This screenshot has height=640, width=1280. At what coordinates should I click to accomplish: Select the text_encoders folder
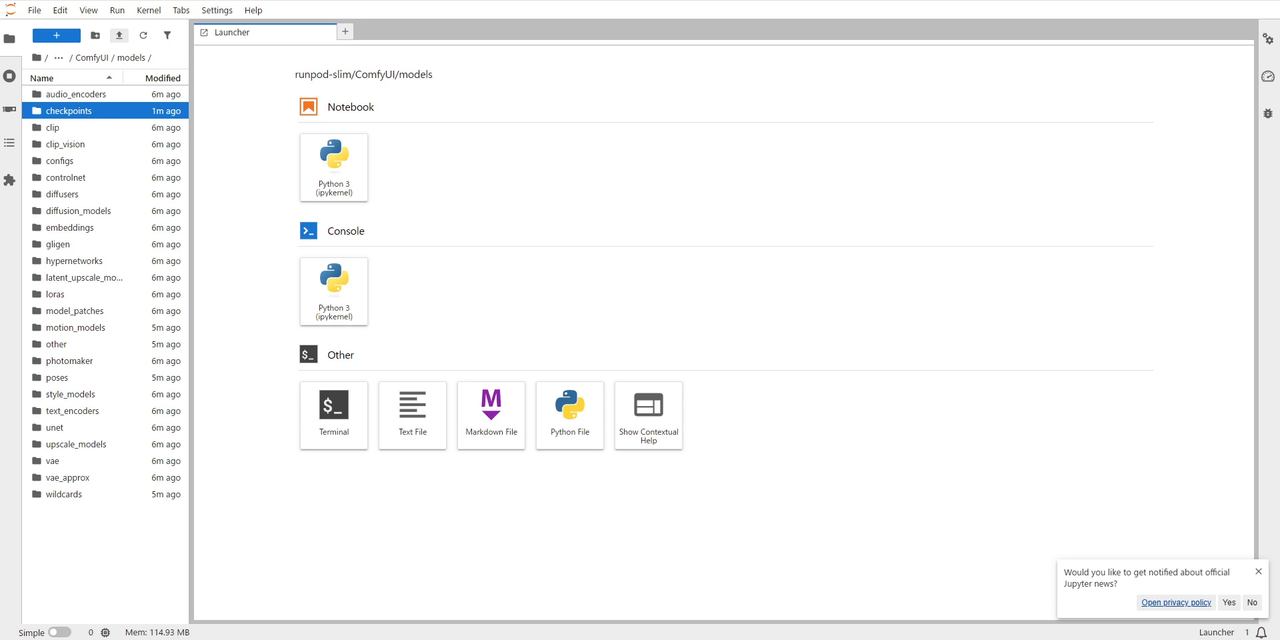[x=105, y=411]
